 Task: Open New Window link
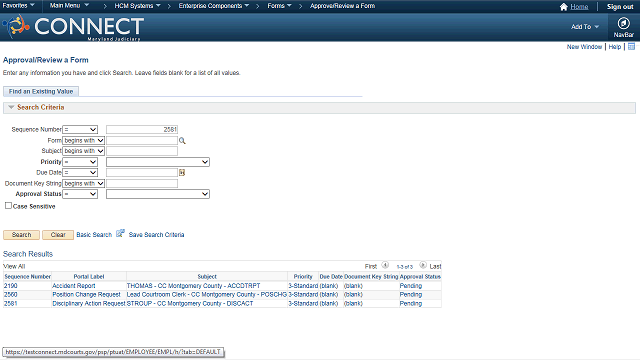[584, 47]
